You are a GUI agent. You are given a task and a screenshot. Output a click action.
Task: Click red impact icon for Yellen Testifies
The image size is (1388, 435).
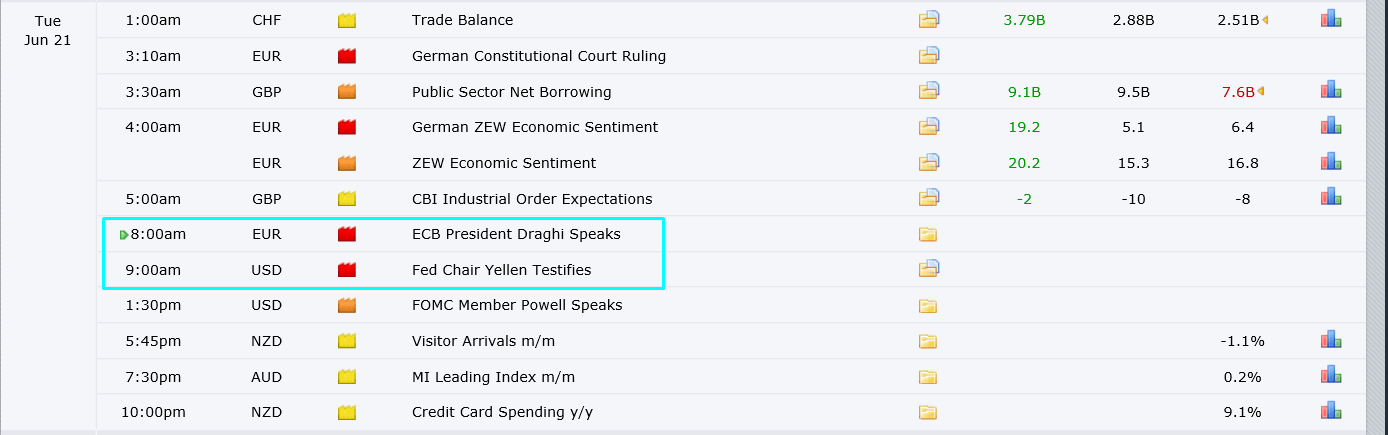[x=347, y=270]
